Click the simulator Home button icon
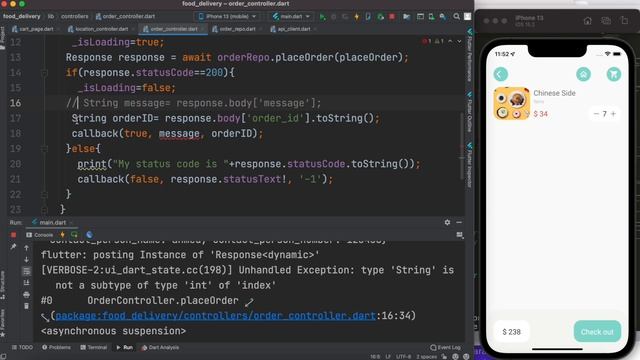 587,21
